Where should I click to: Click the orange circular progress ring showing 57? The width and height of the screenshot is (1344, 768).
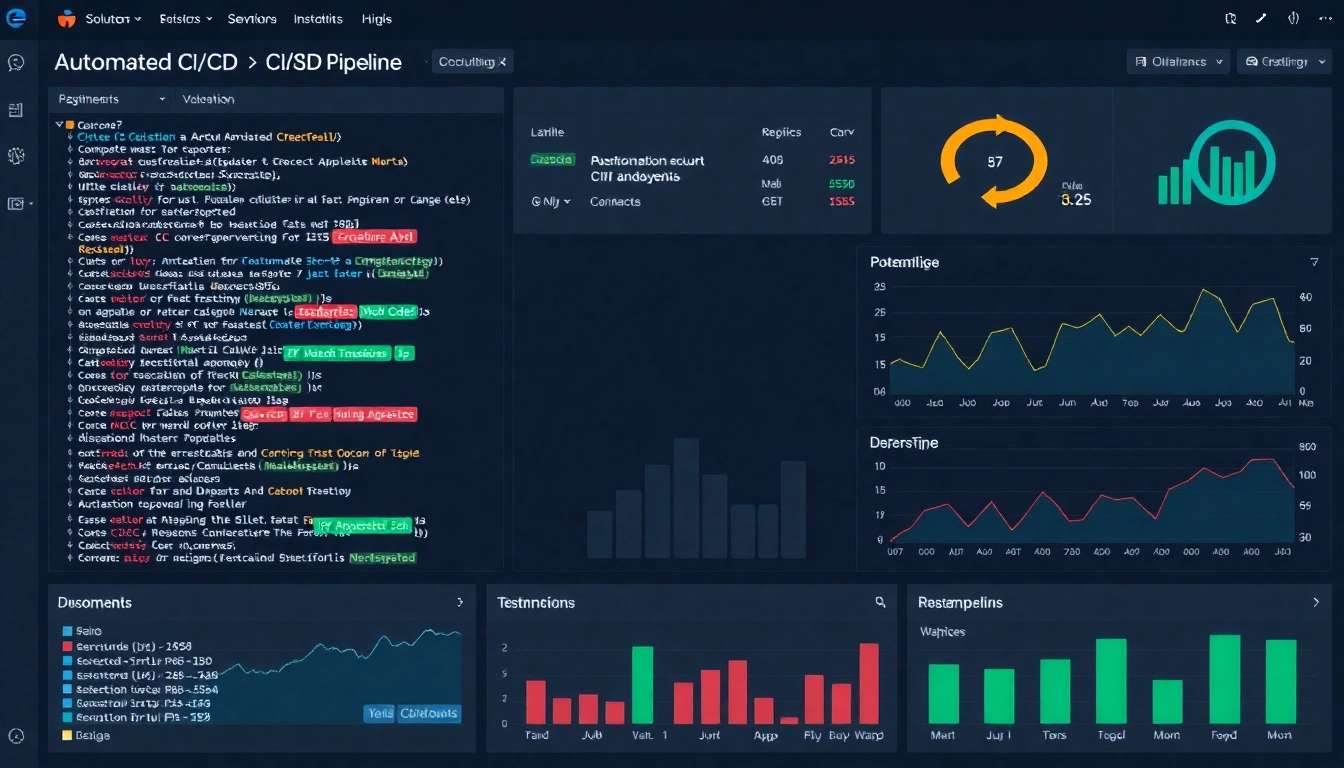tap(993, 161)
